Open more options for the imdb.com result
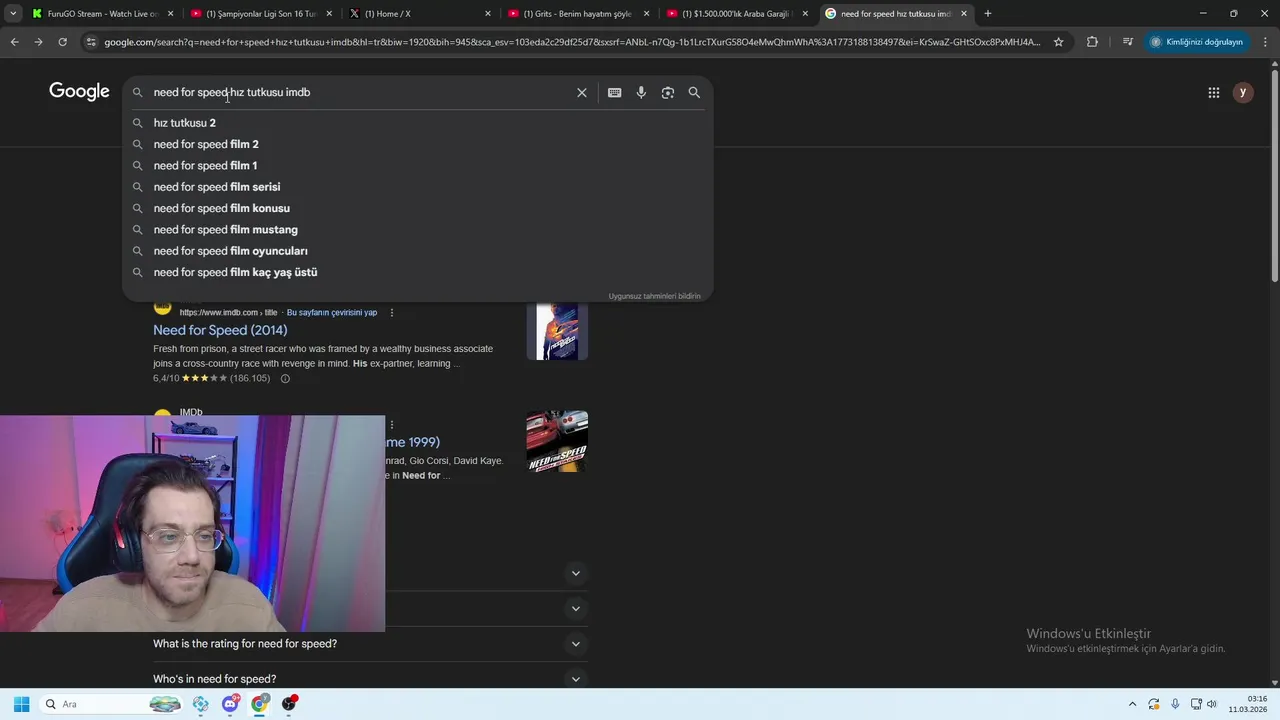 (x=391, y=313)
